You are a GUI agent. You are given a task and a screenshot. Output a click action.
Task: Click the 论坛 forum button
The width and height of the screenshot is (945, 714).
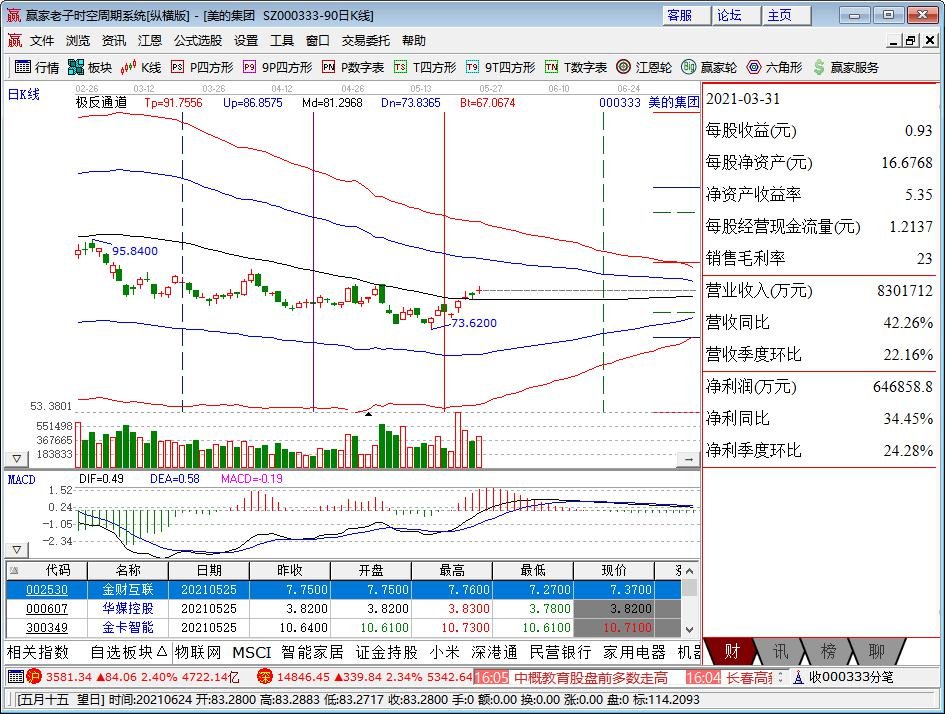736,15
